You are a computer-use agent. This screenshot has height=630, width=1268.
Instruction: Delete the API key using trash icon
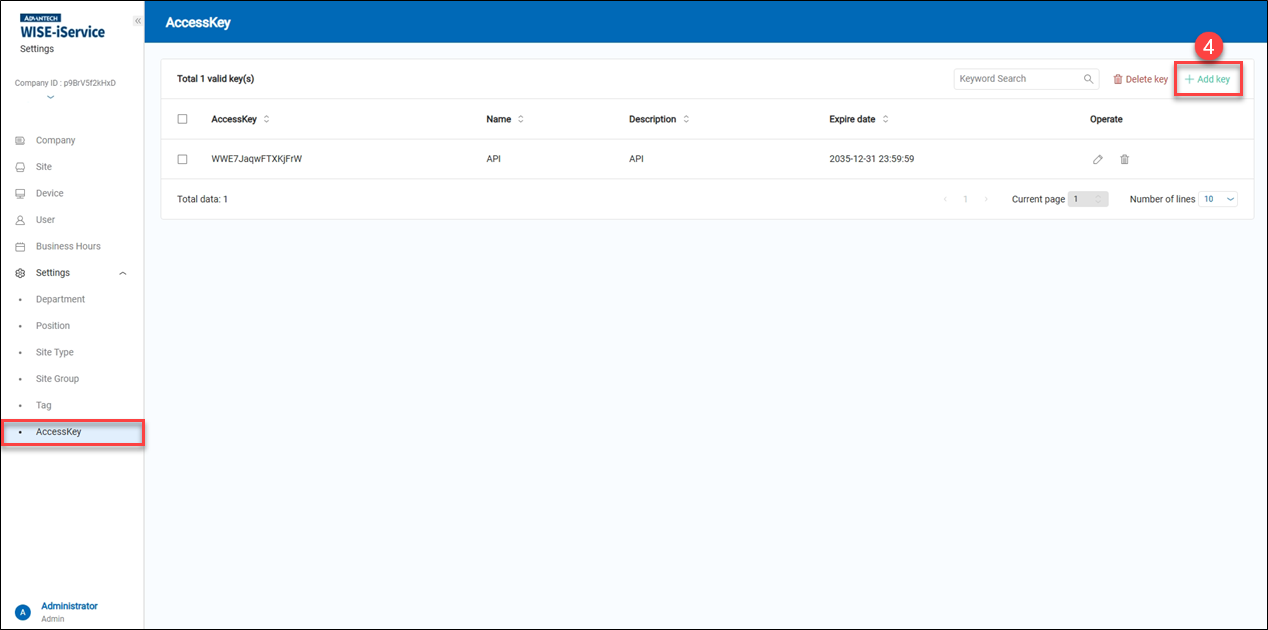click(1124, 159)
